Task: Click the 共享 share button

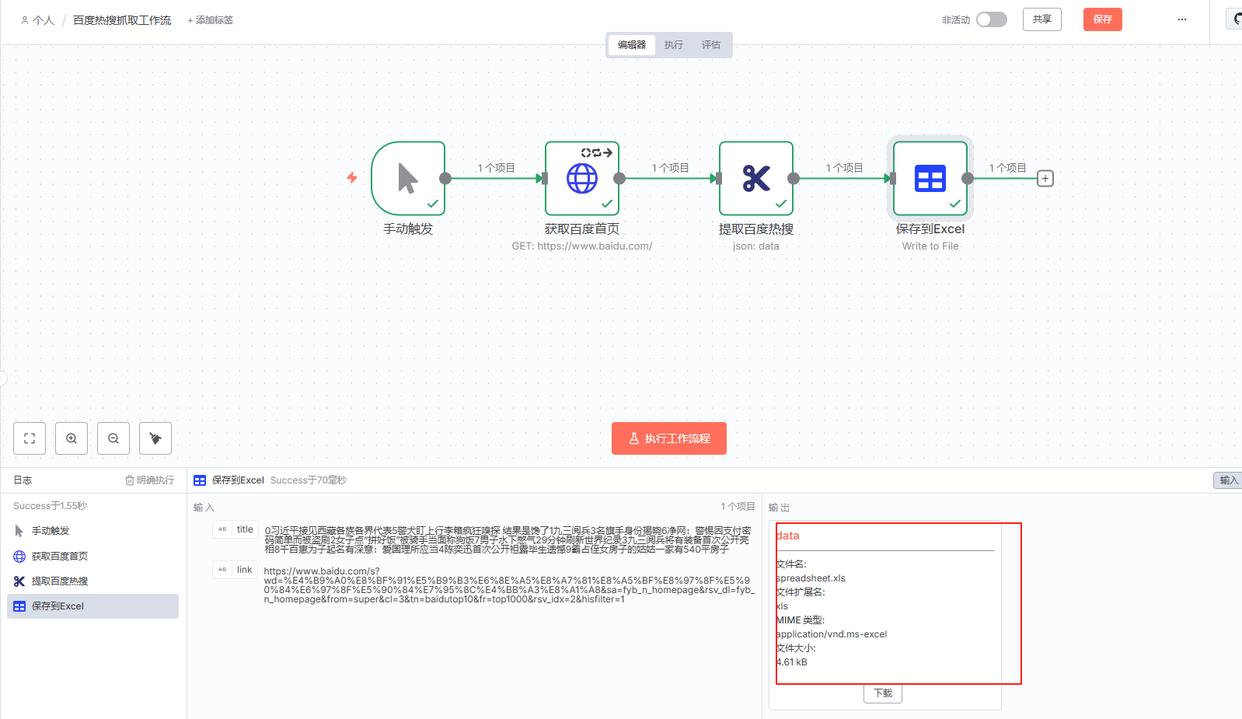Action: click(x=1042, y=19)
